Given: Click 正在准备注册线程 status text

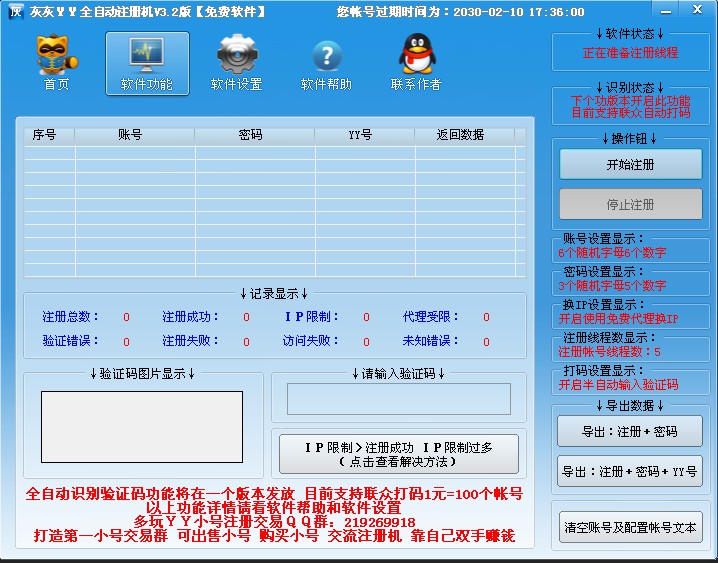Looking at the screenshot, I should pyautogui.click(x=630, y=53).
